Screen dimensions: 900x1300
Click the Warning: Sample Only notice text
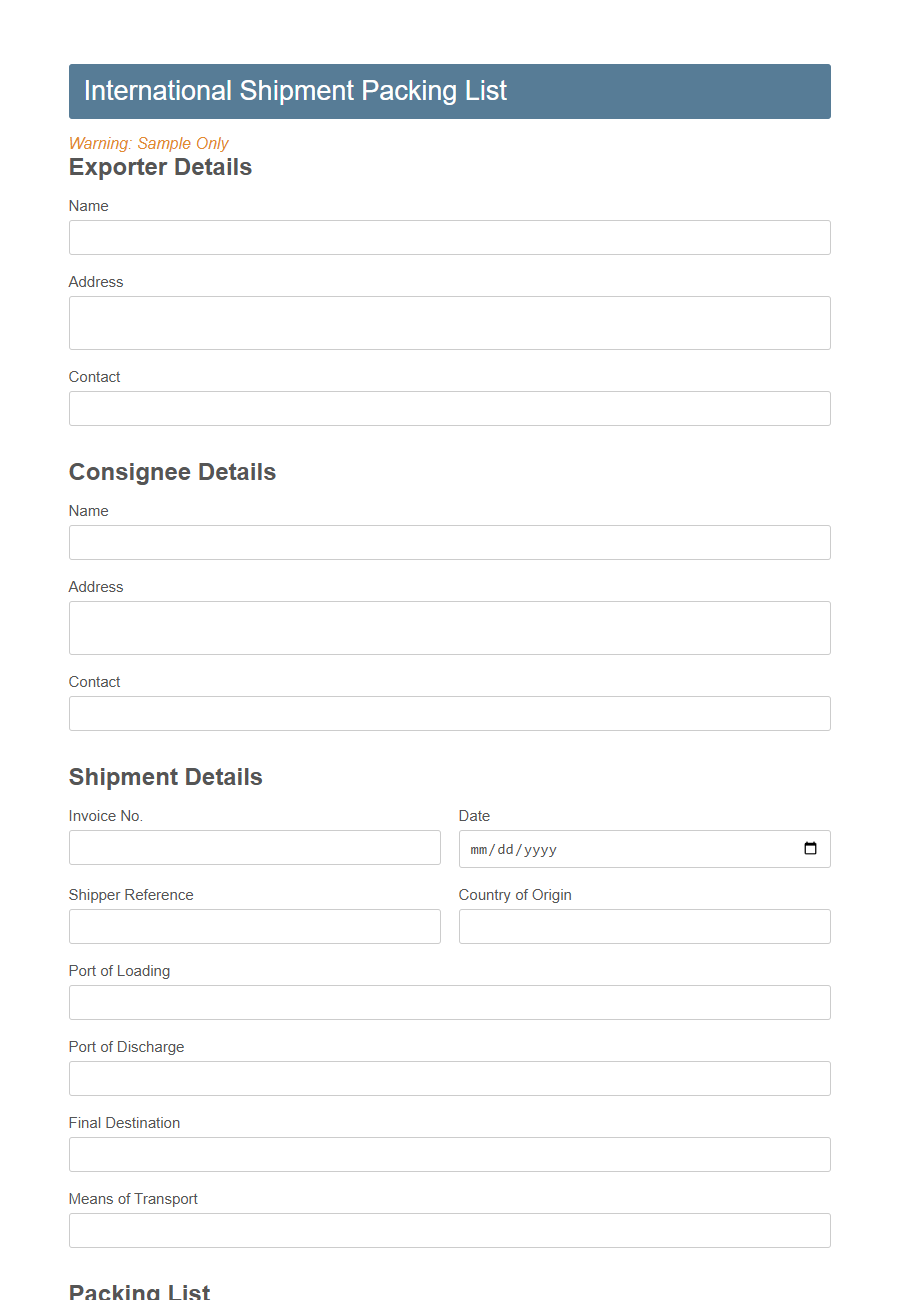(x=148, y=143)
